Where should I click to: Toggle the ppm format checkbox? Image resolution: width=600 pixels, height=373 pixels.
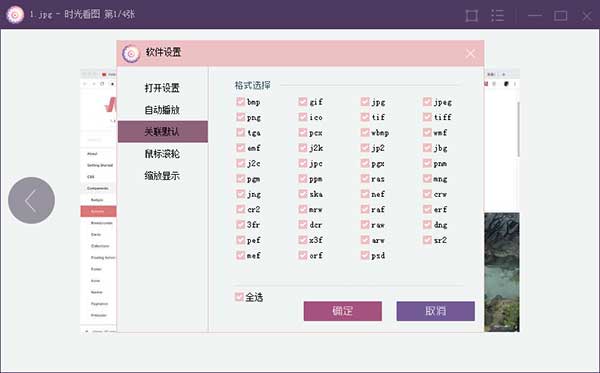[x=303, y=179]
